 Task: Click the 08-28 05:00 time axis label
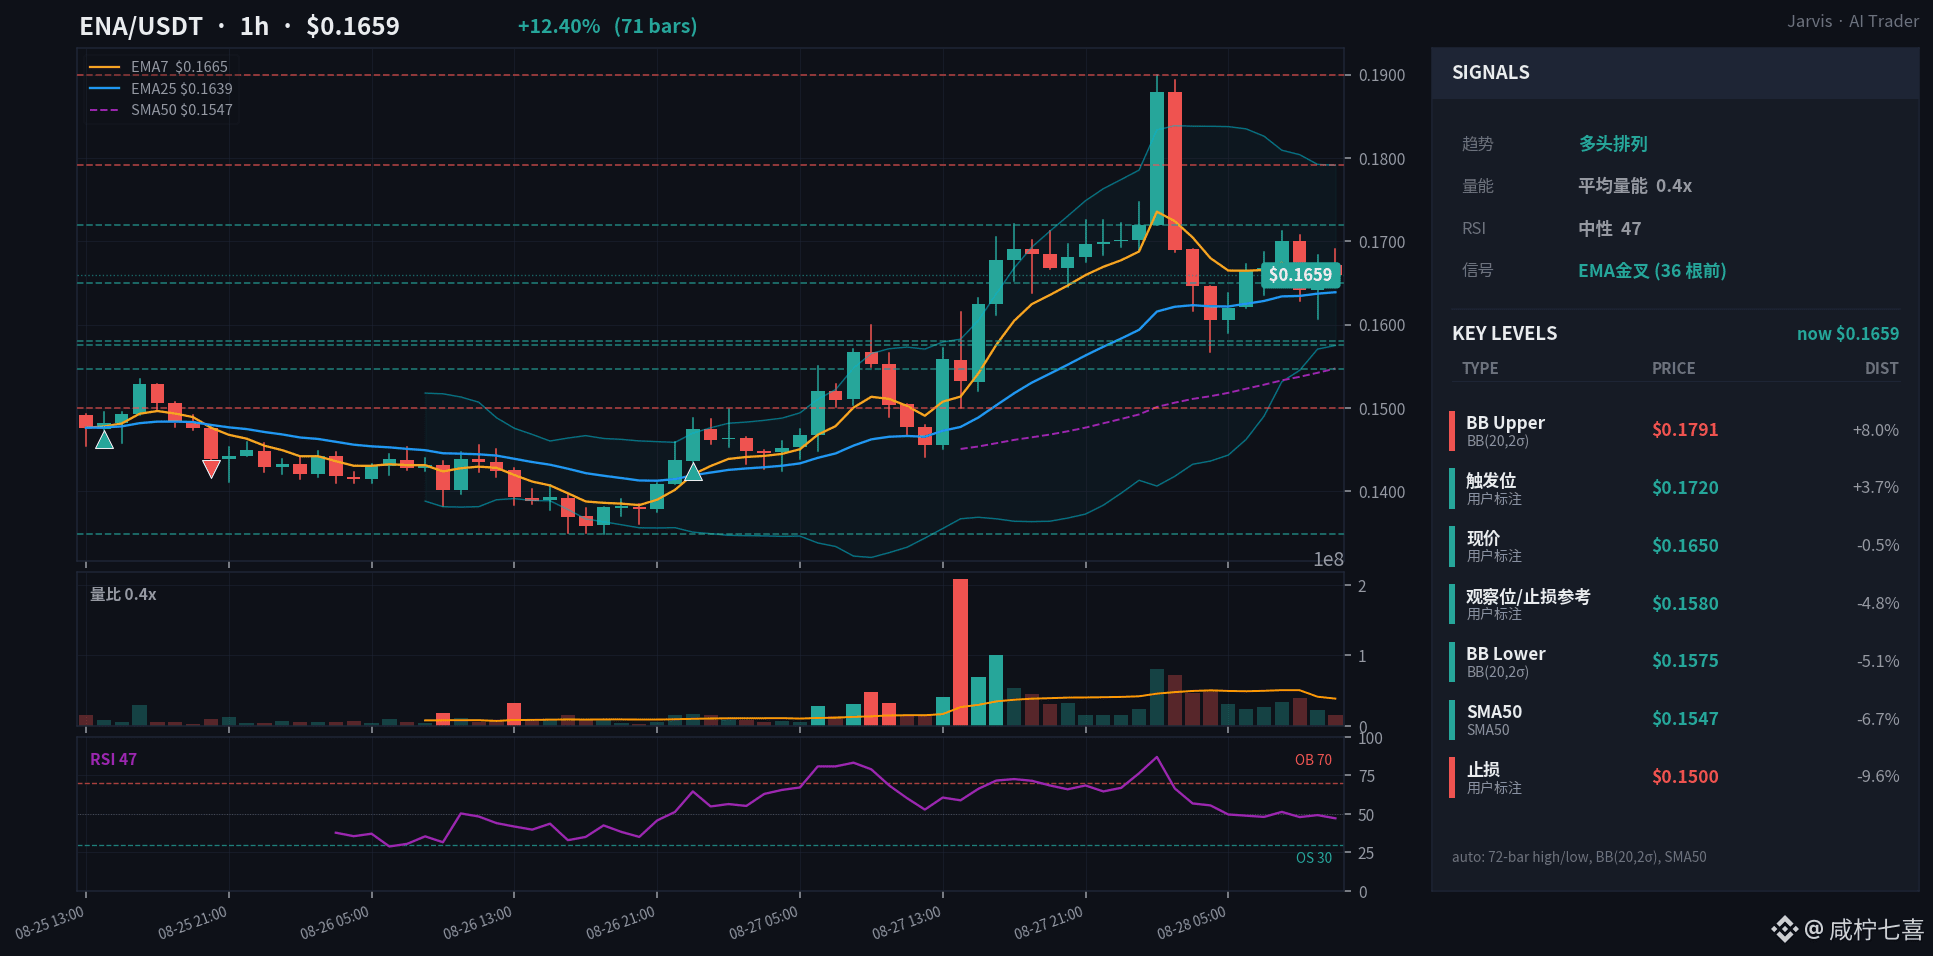1192,923
